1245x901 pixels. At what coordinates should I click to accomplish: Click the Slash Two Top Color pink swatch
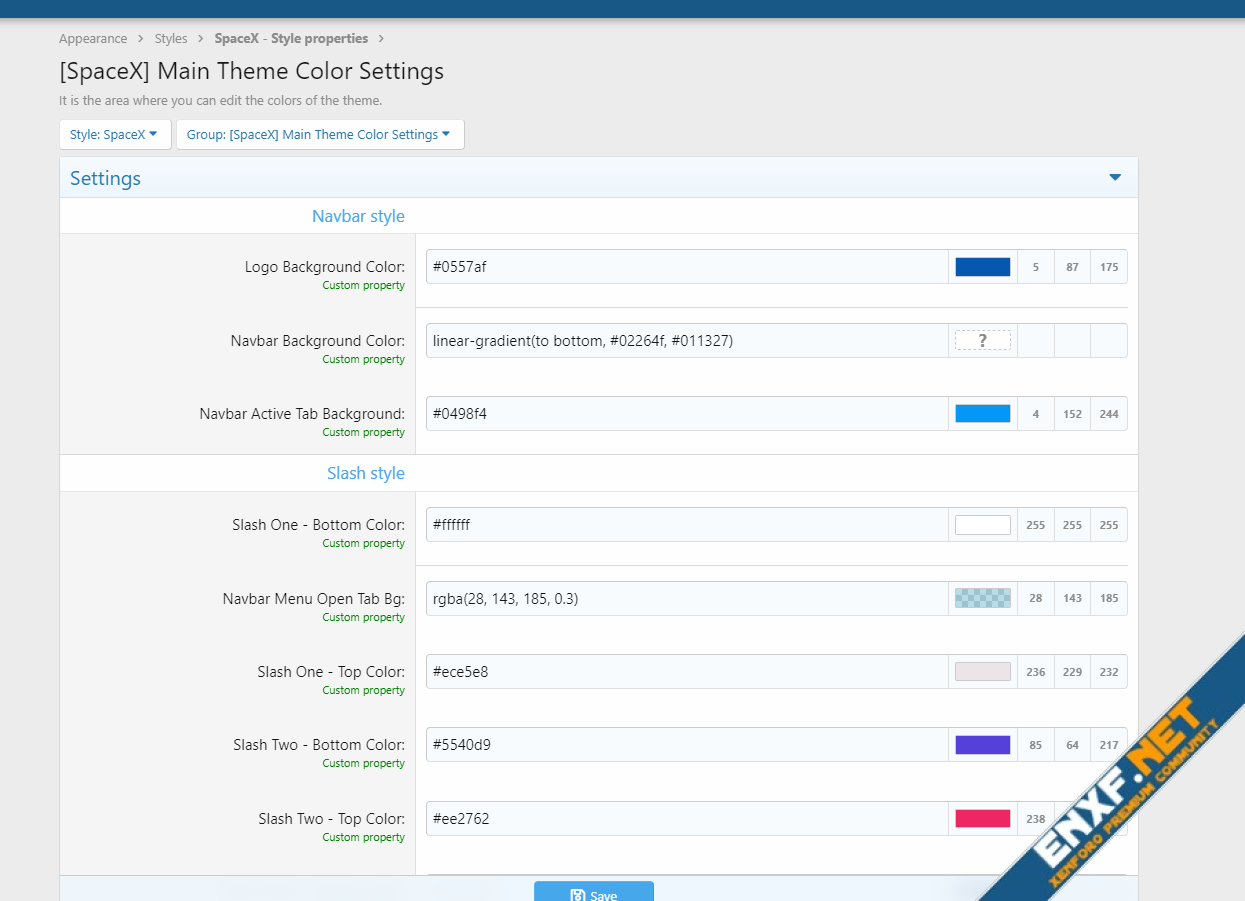click(x=982, y=819)
